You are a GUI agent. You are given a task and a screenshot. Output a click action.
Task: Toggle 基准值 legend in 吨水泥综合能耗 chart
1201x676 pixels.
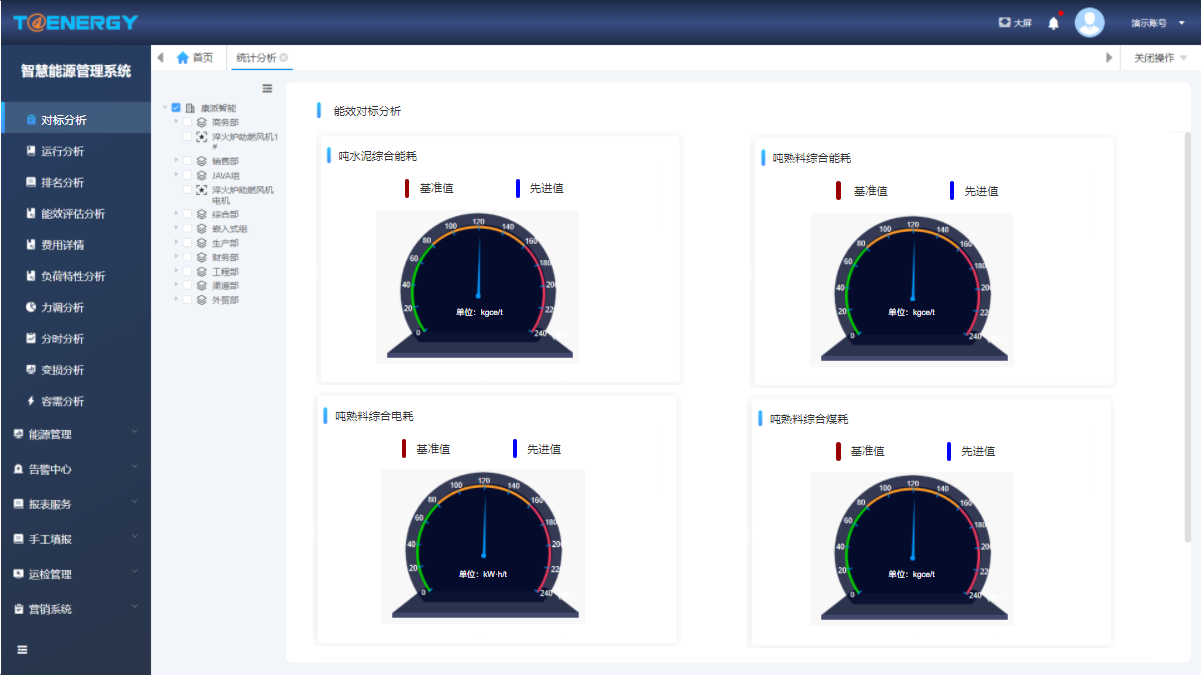coord(429,188)
